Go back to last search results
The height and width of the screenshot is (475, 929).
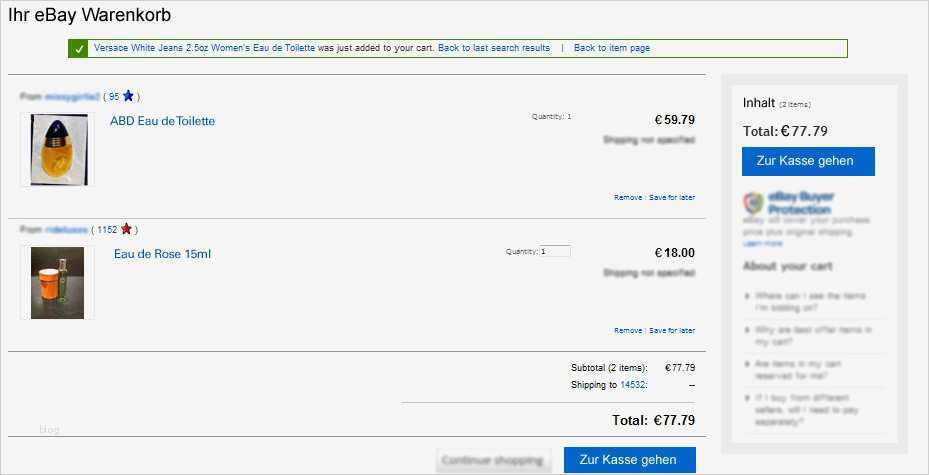click(494, 48)
